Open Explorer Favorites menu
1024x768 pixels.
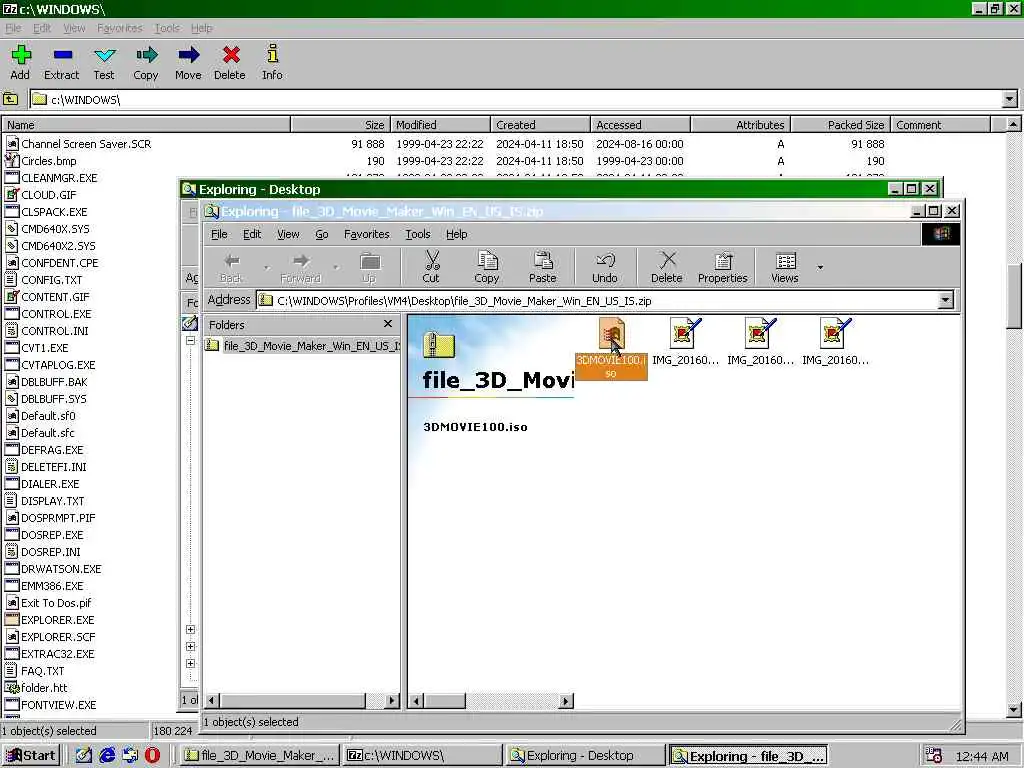(366, 234)
